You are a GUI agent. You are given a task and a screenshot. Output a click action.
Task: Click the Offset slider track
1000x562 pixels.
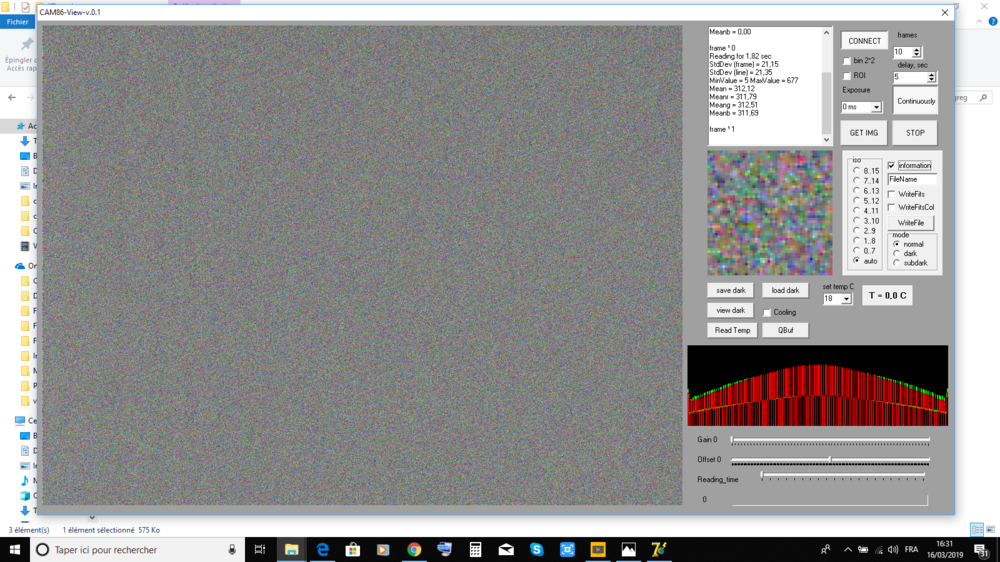[830, 460]
